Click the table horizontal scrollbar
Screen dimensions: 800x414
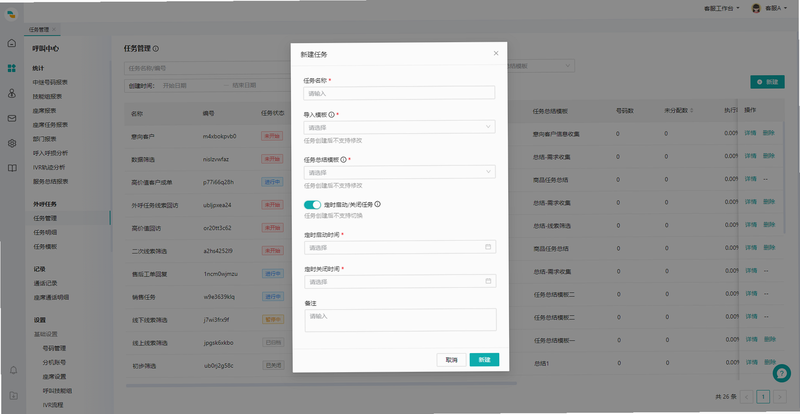(x=321, y=383)
